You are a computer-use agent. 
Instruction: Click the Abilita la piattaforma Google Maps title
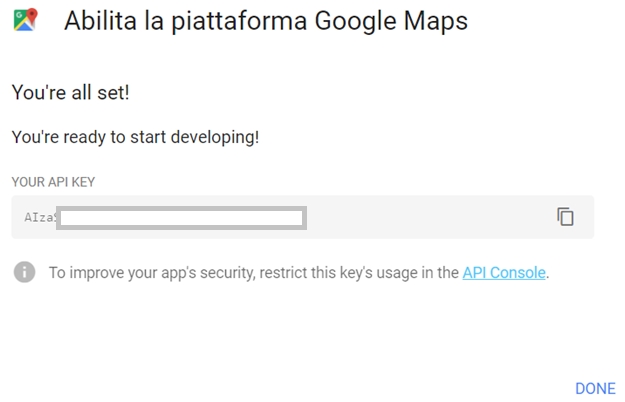click(265, 20)
